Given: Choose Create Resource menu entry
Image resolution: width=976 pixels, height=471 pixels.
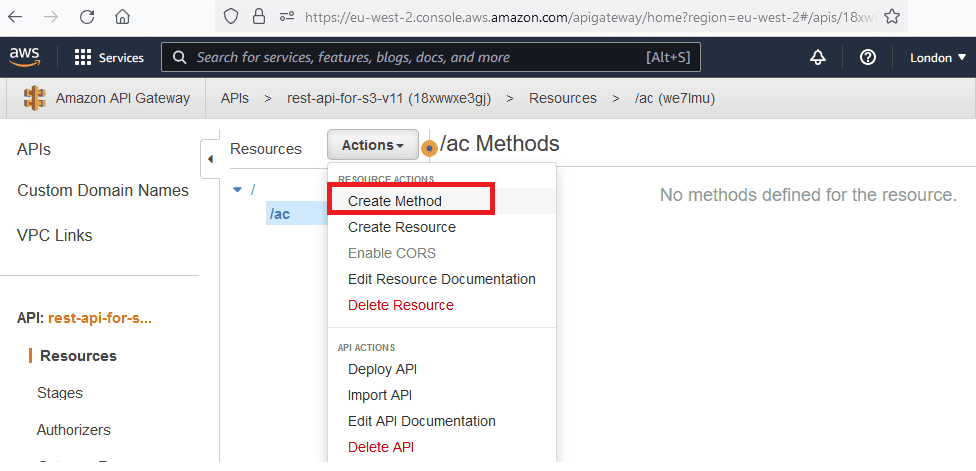Looking at the screenshot, I should [401, 227].
